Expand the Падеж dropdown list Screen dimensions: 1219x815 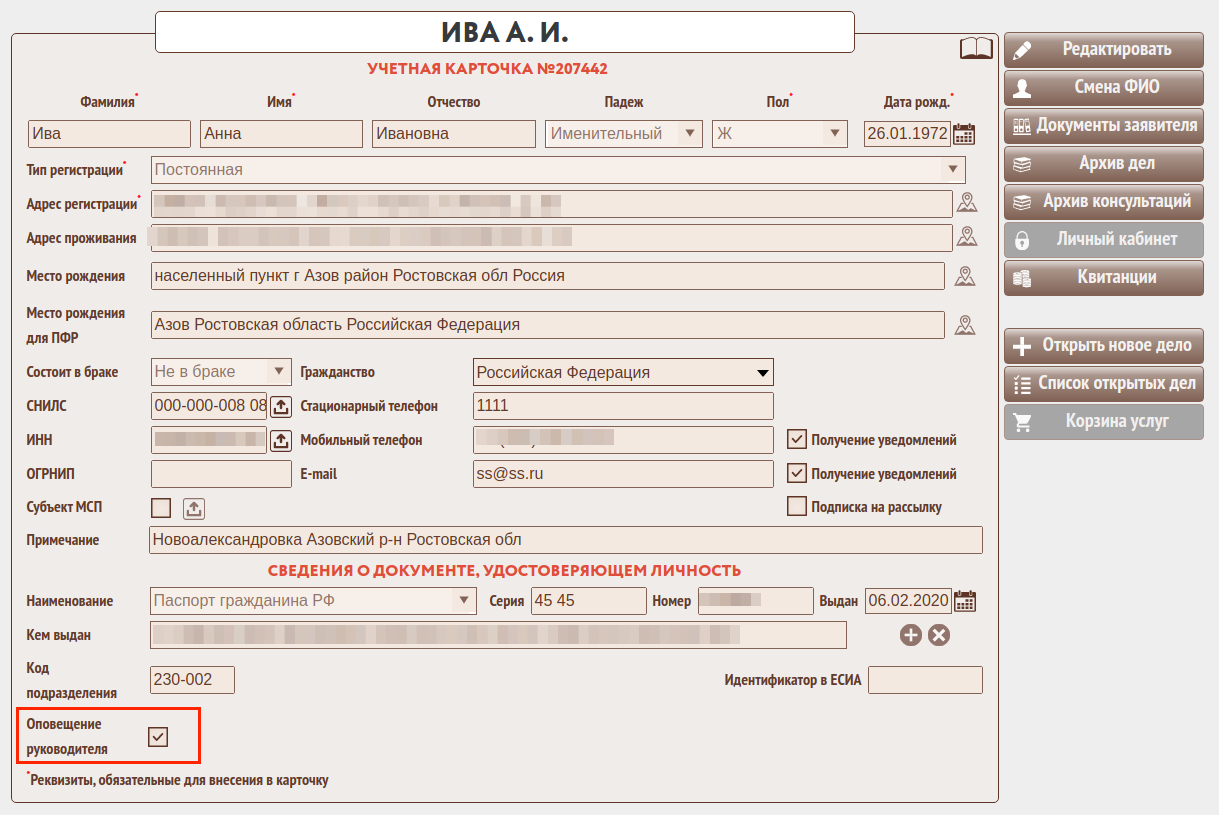pyautogui.click(x=688, y=134)
